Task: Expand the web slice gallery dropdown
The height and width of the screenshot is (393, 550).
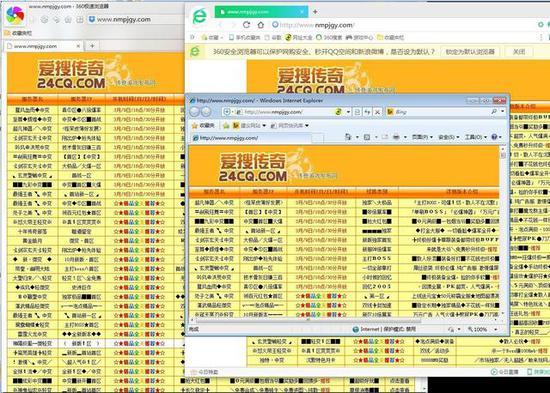Action: 307,126
